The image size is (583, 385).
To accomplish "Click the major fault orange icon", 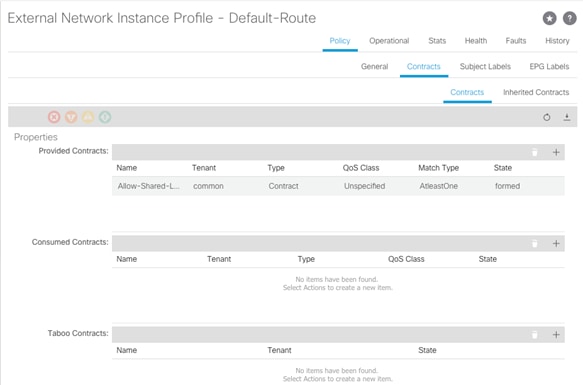I will 71,117.
